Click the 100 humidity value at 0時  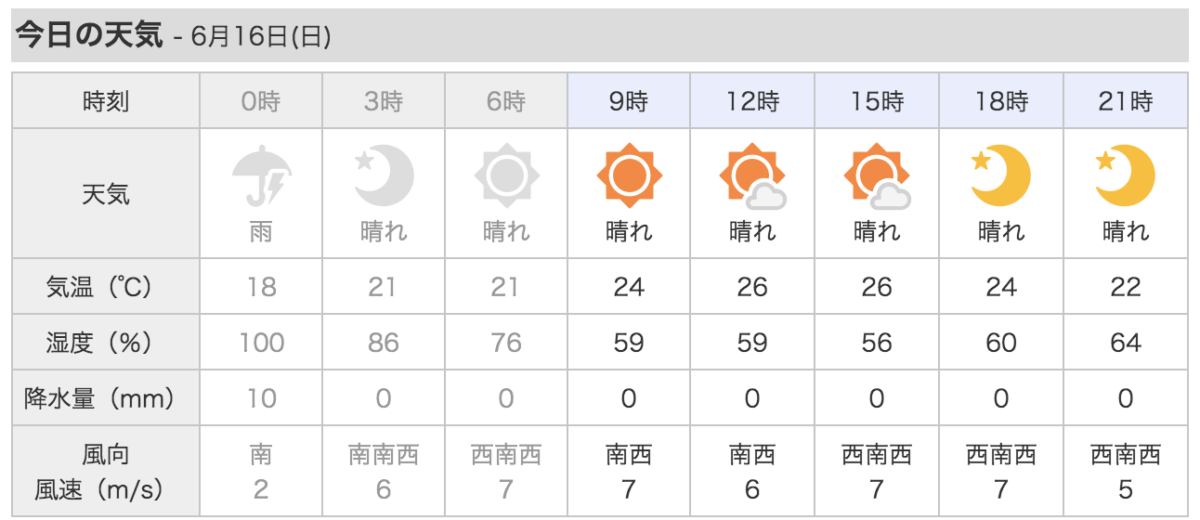coord(260,343)
